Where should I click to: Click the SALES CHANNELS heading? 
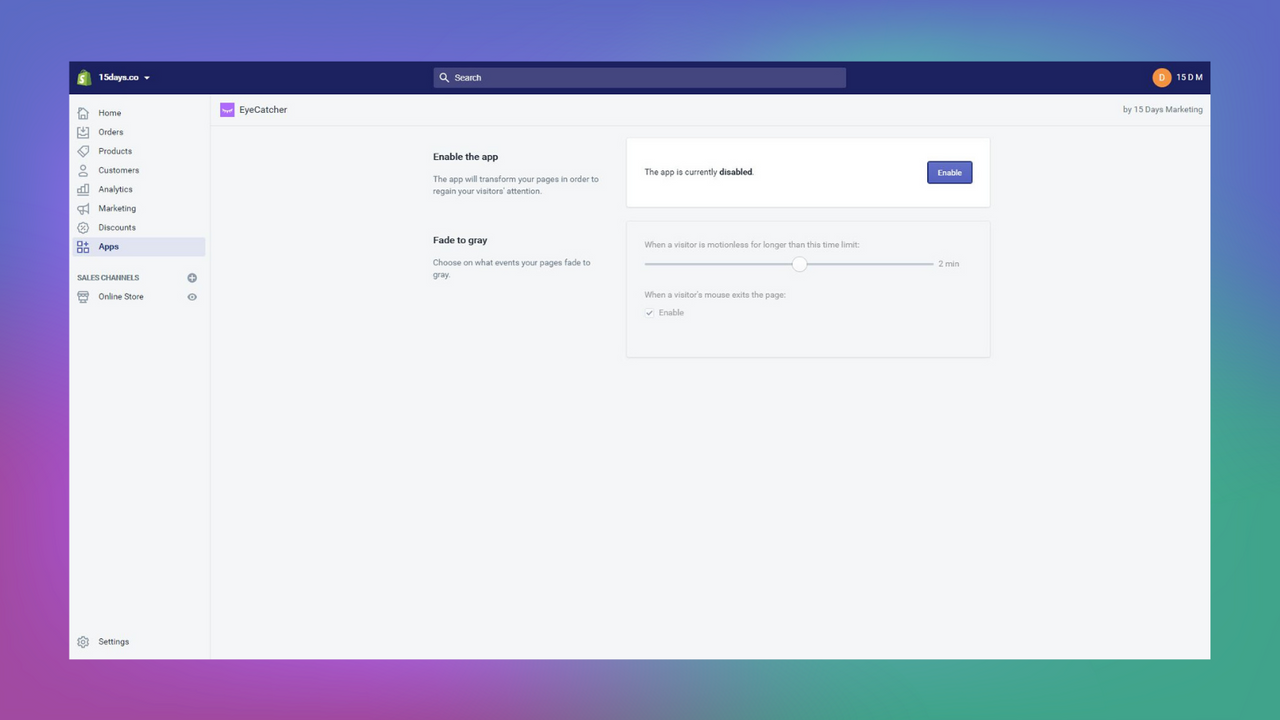tap(108, 278)
